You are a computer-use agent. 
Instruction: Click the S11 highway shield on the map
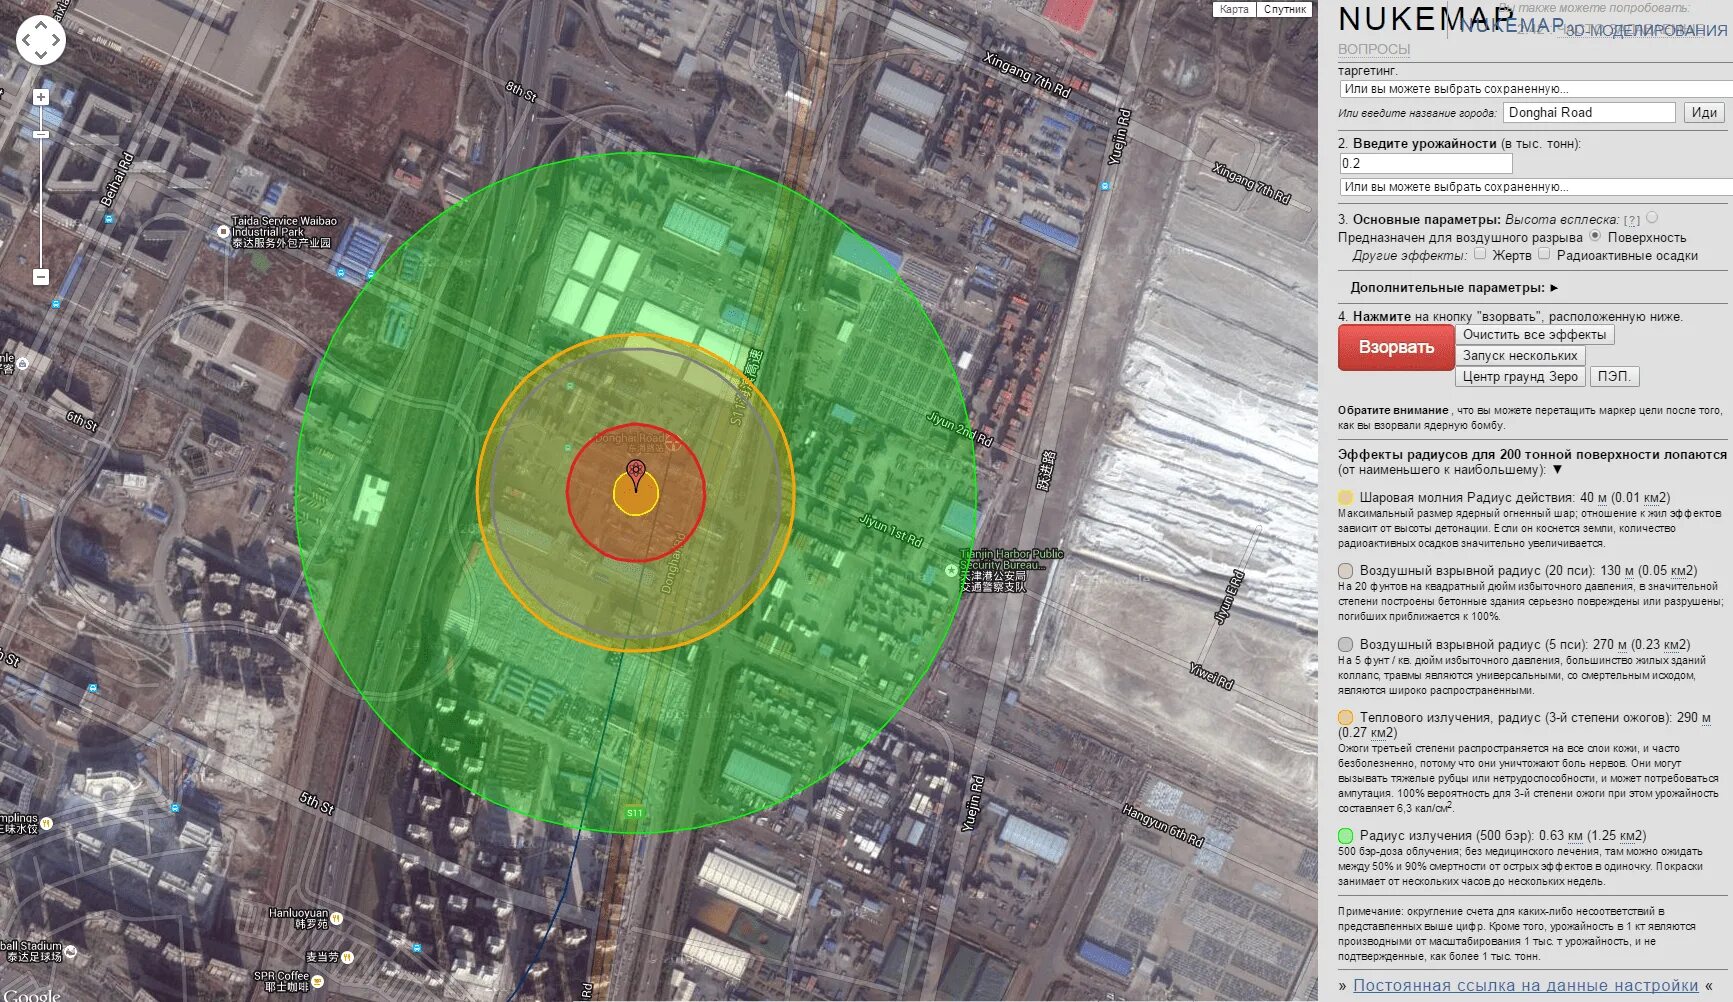[634, 813]
